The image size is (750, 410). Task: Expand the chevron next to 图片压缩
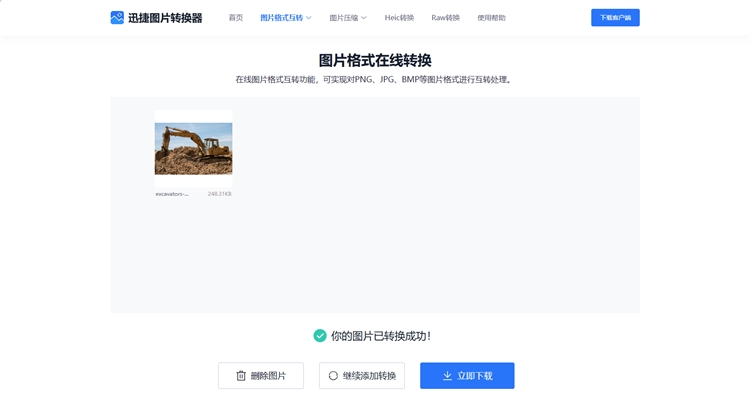pos(364,18)
